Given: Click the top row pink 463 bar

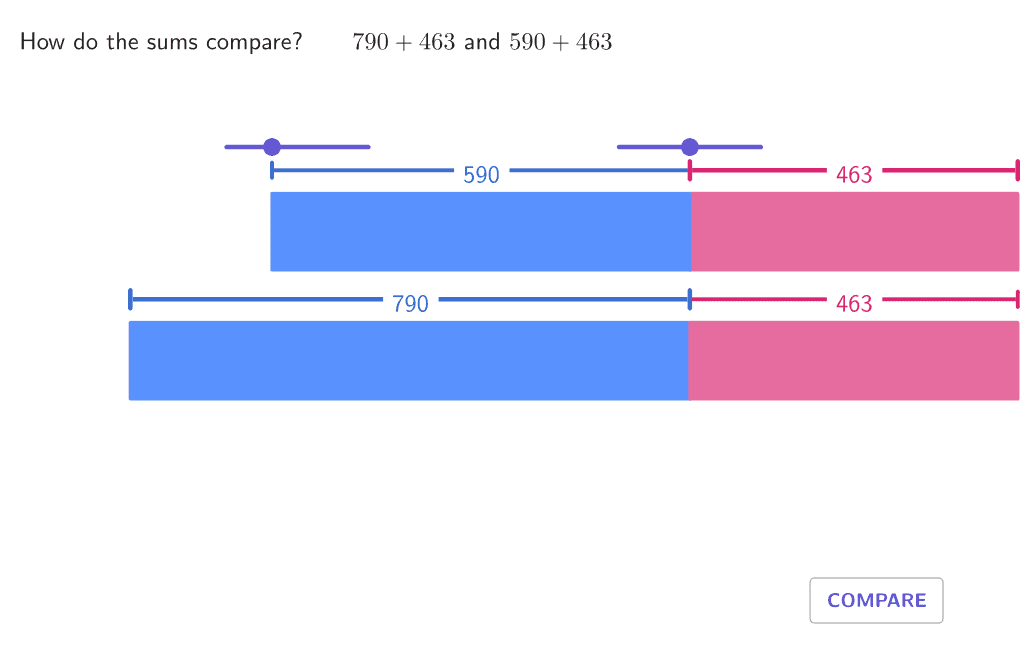Looking at the screenshot, I should 855,231.
